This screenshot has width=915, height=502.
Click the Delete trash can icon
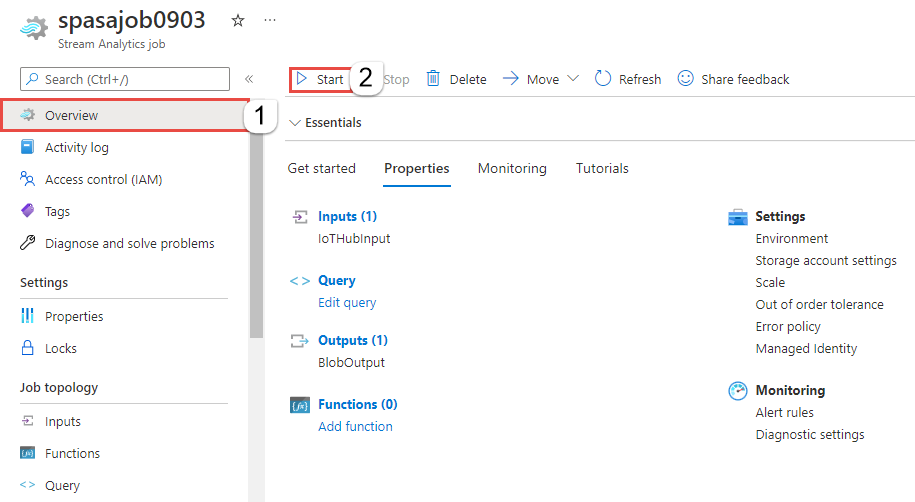point(433,78)
